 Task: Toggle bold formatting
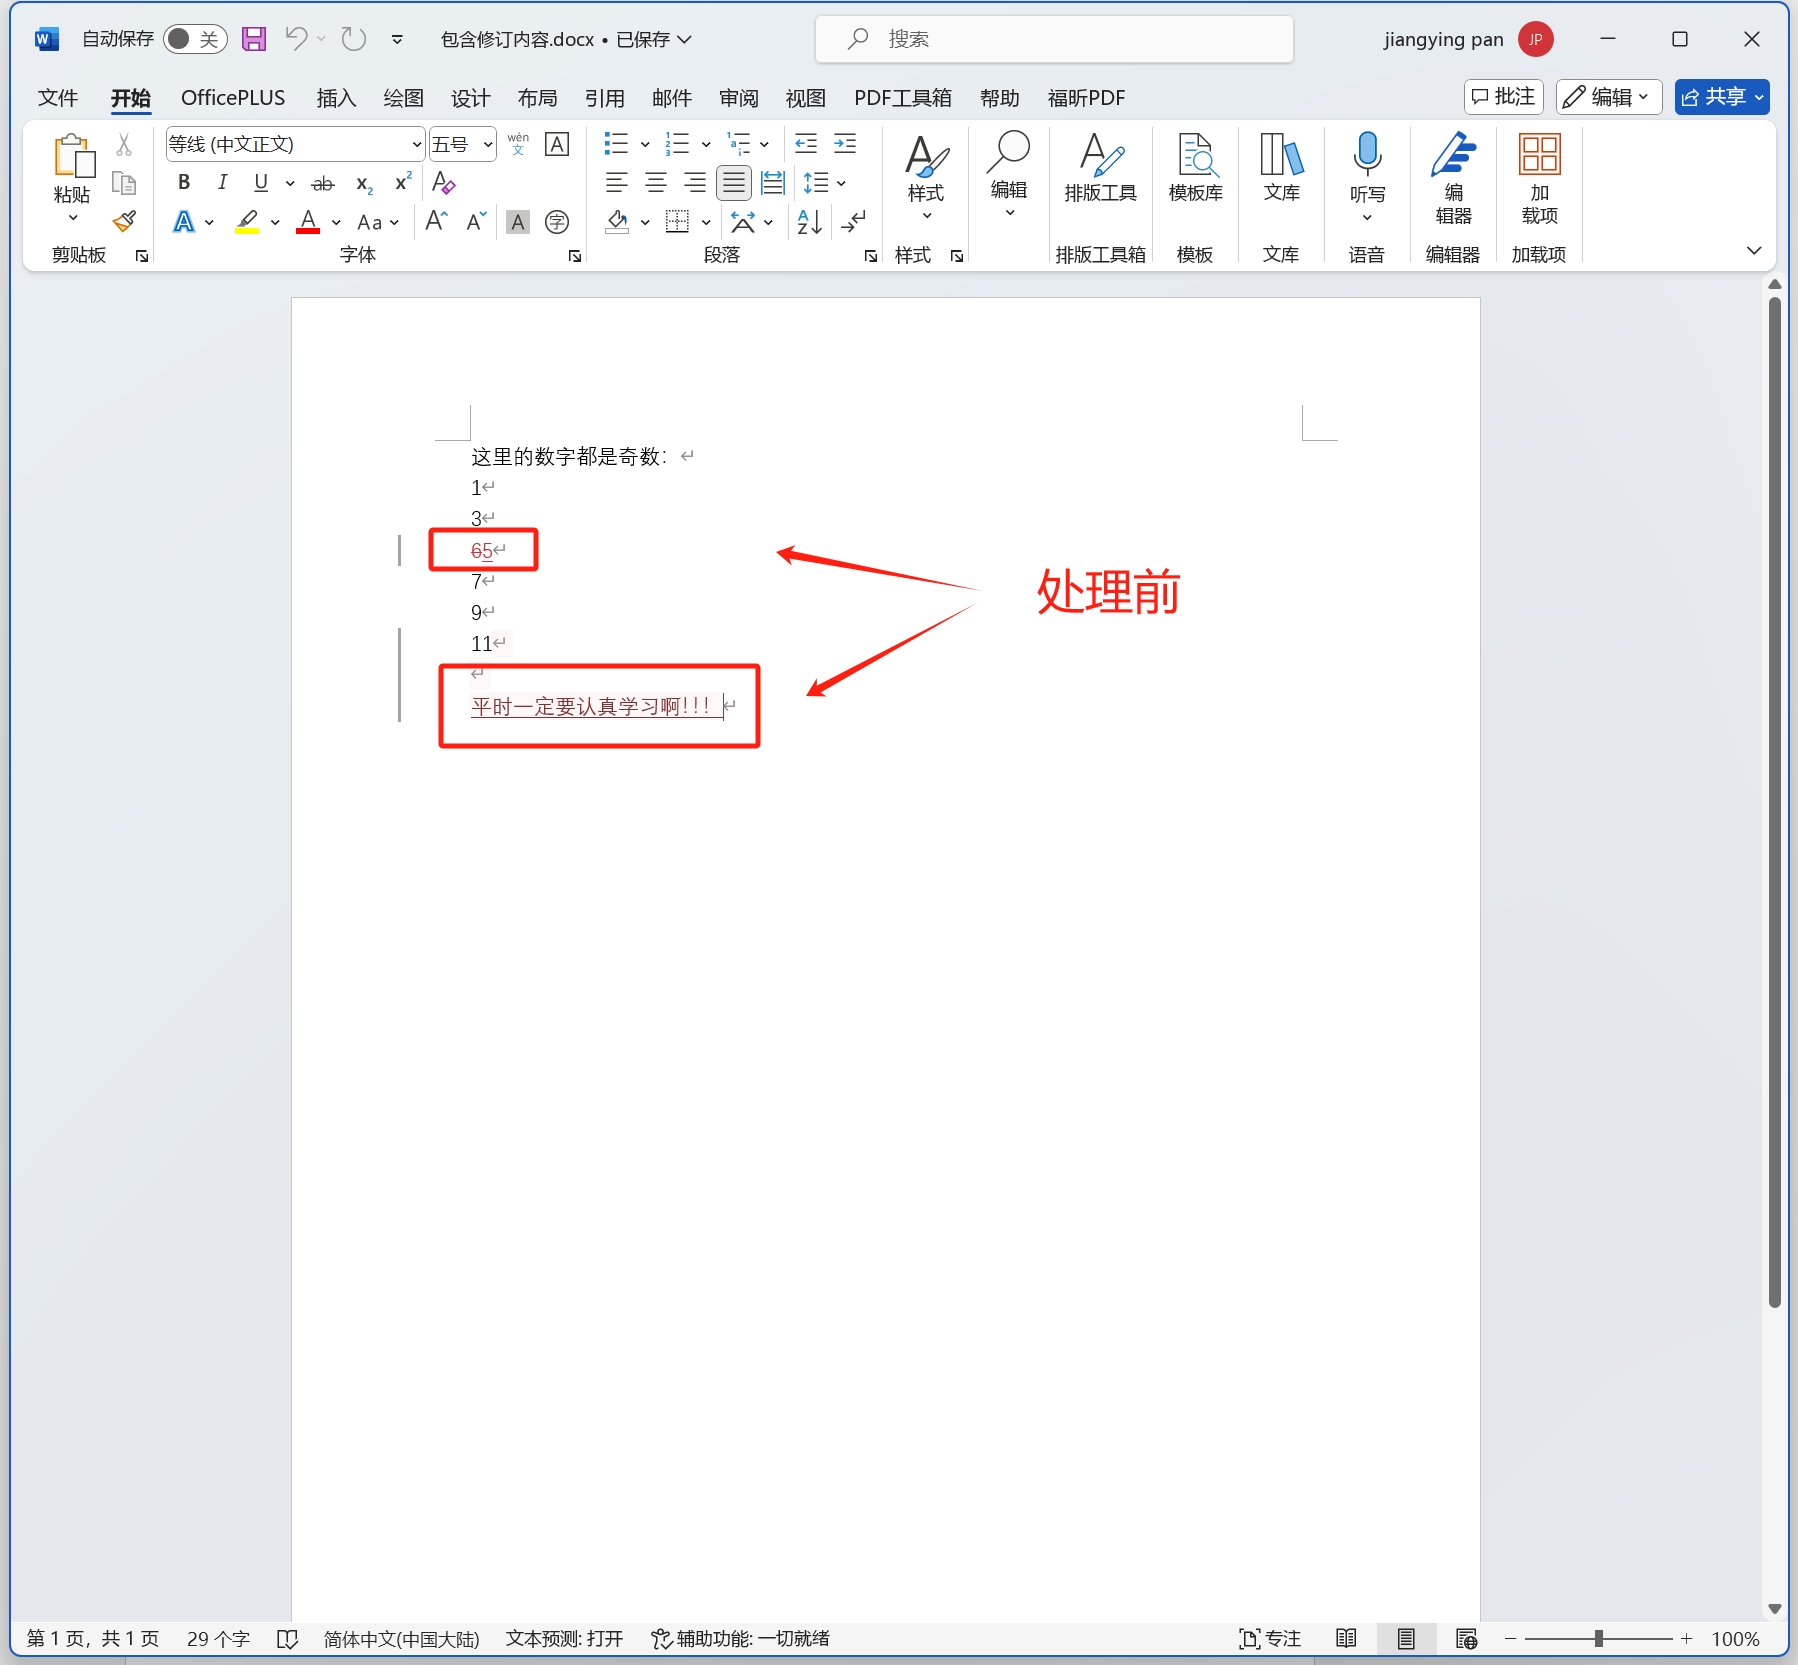coord(183,182)
